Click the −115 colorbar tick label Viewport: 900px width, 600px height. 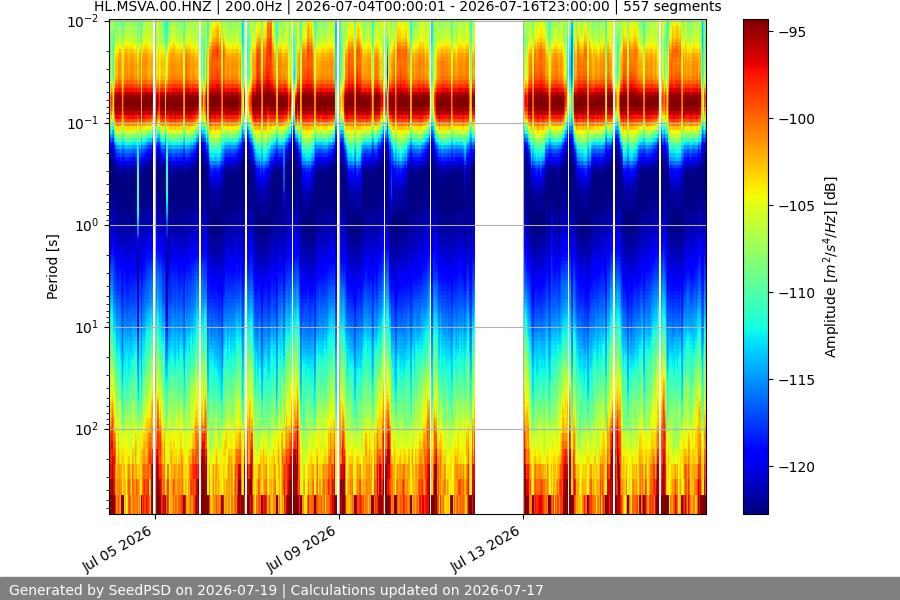pos(797,380)
